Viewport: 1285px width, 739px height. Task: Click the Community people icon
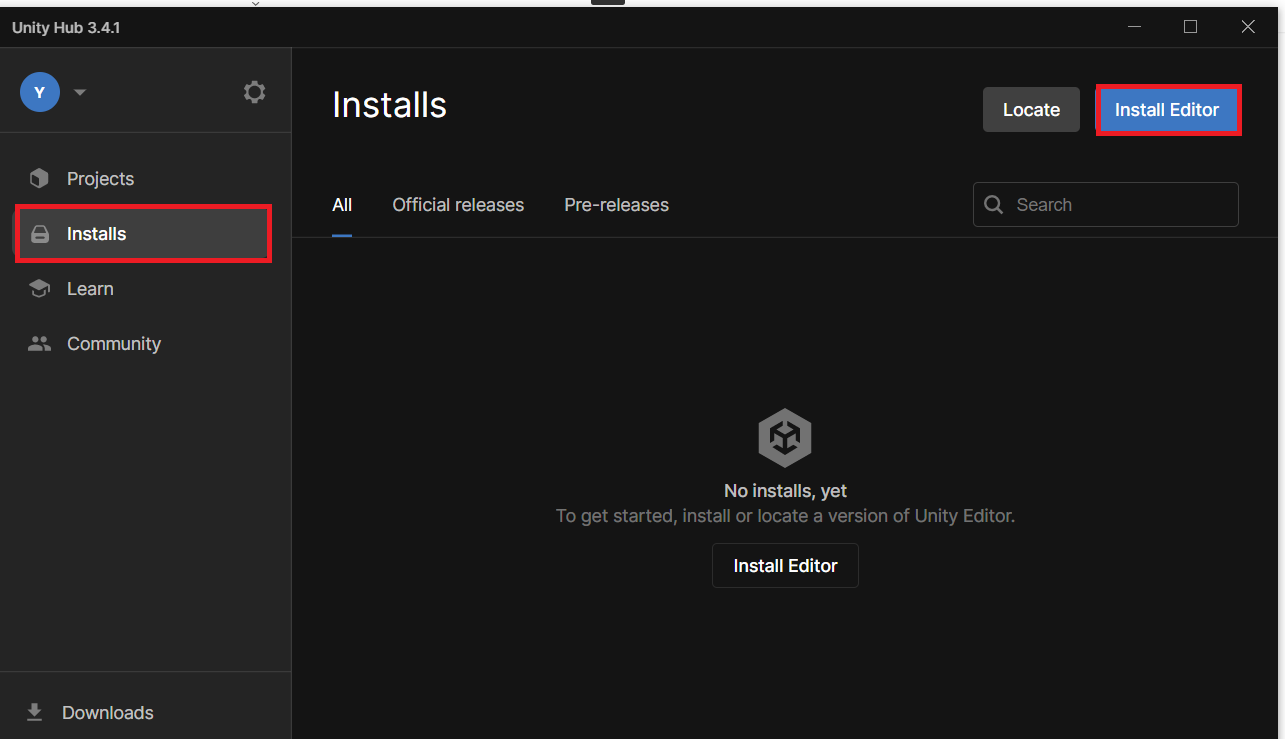point(39,343)
